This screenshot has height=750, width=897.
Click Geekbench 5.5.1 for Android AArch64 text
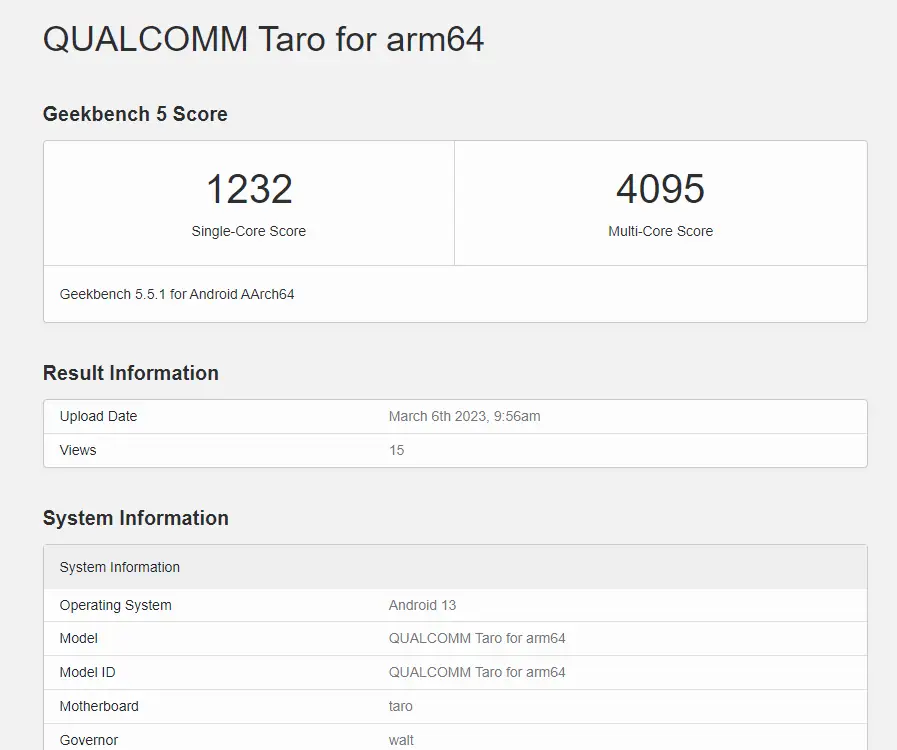point(177,294)
